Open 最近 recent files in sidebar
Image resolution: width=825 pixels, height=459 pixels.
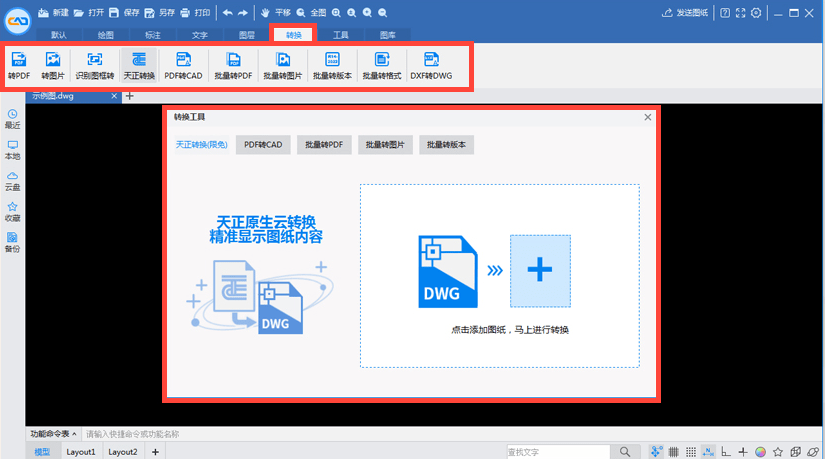13,119
